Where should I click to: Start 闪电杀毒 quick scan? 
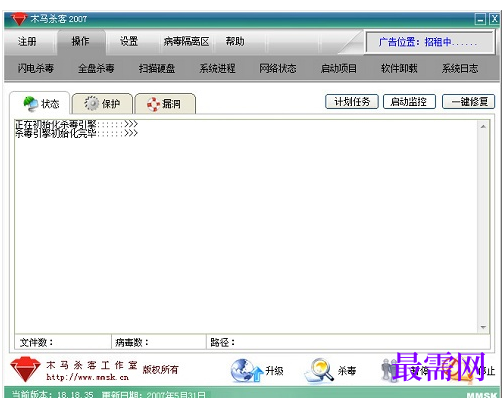click(36, 69)
